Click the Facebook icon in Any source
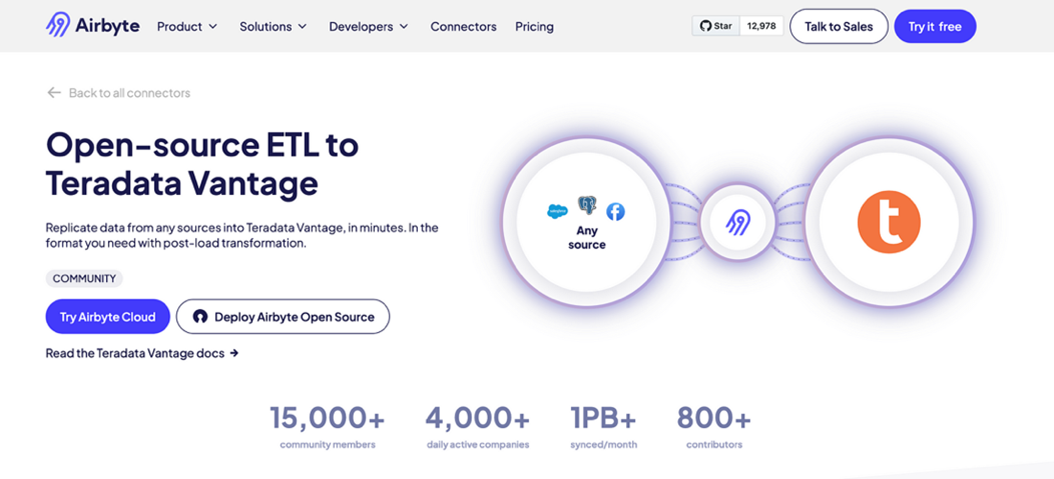 (615, 212)
